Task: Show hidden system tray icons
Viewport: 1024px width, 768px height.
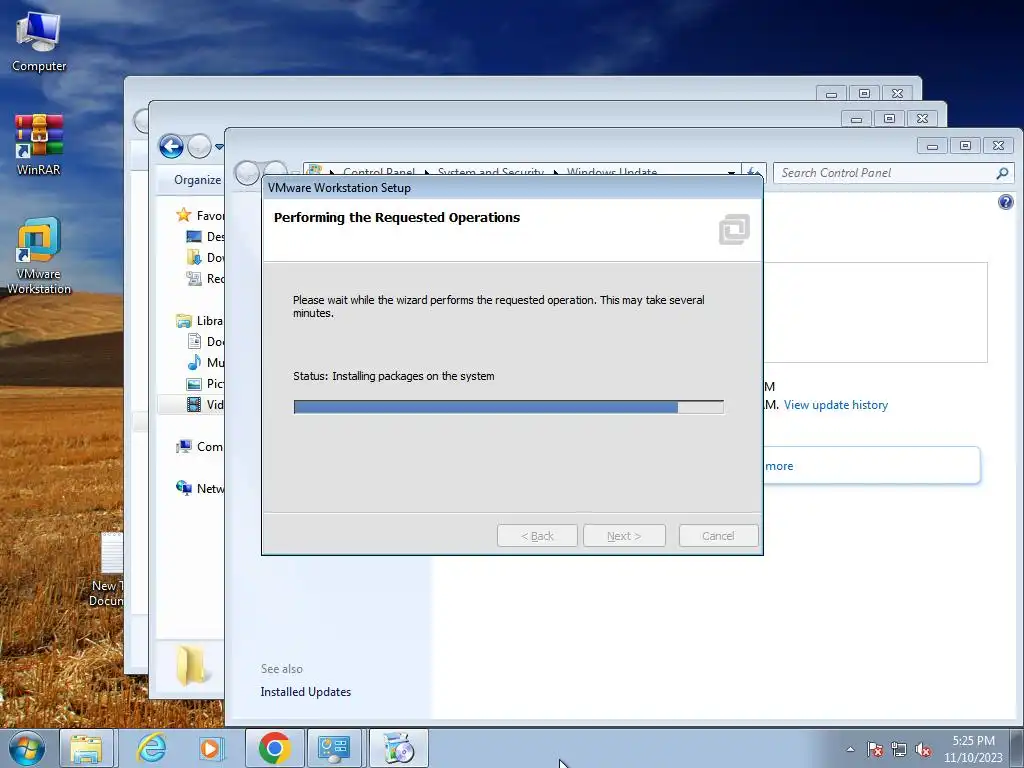Action: [850, 749]
